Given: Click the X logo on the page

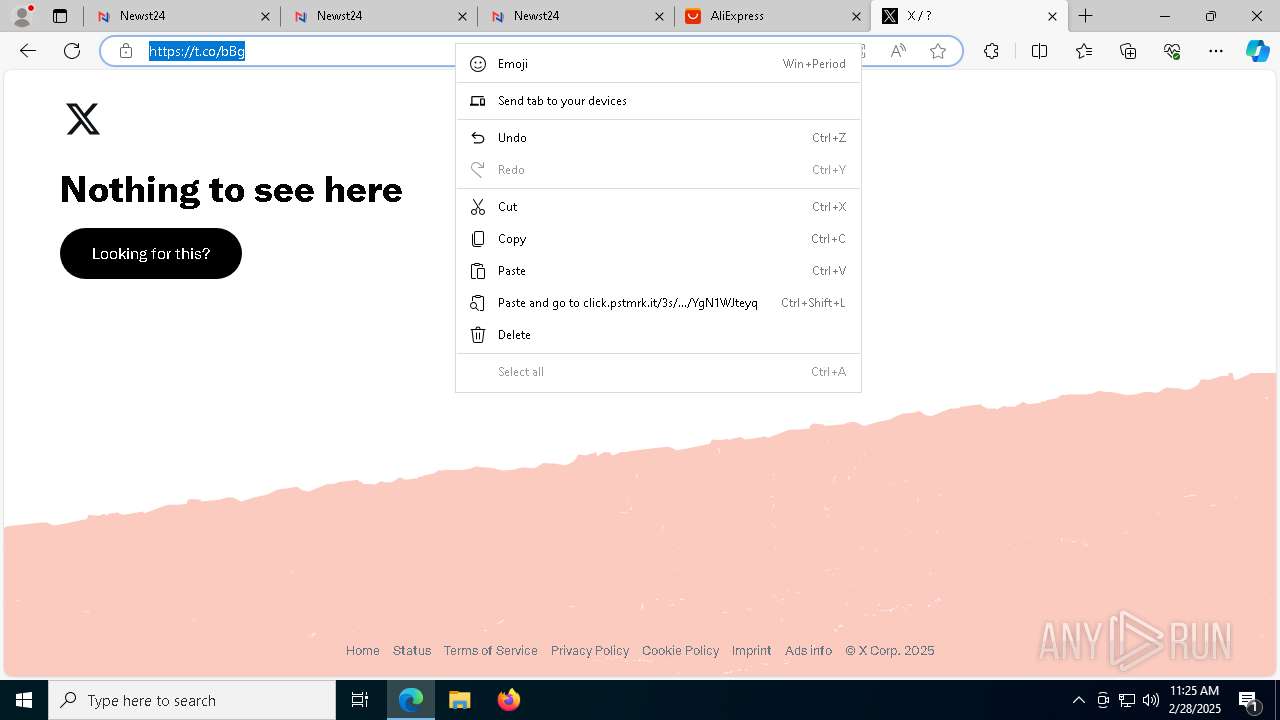Looking at the screenshot, I should coord(83,120).
